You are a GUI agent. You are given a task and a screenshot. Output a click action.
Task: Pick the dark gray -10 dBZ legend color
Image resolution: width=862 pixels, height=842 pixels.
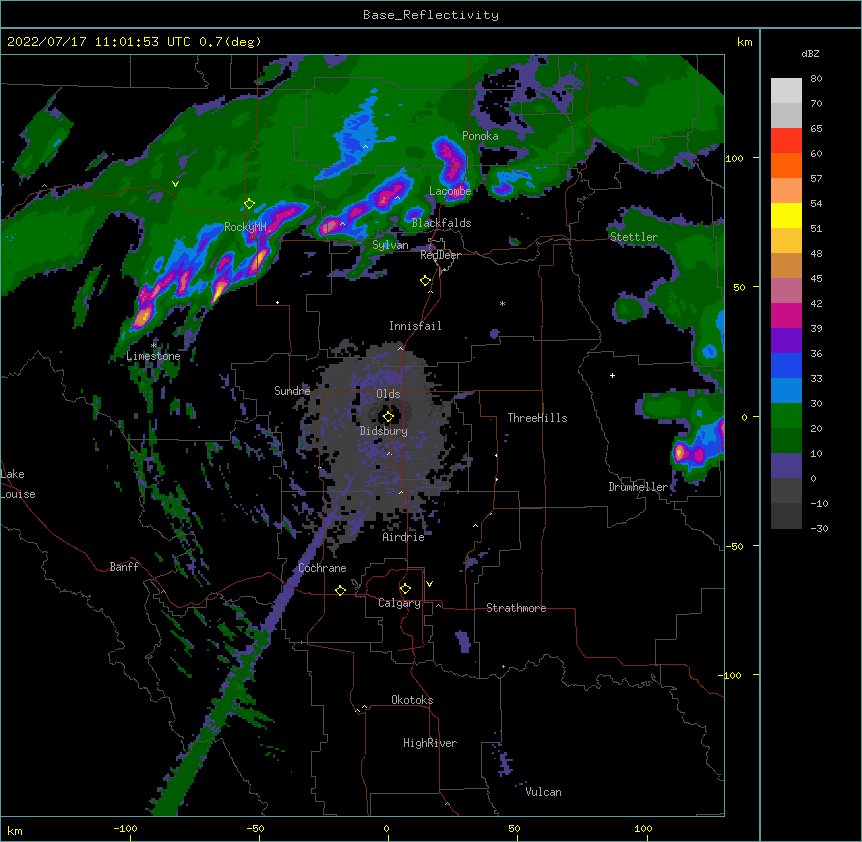click(x=786, y=516)
